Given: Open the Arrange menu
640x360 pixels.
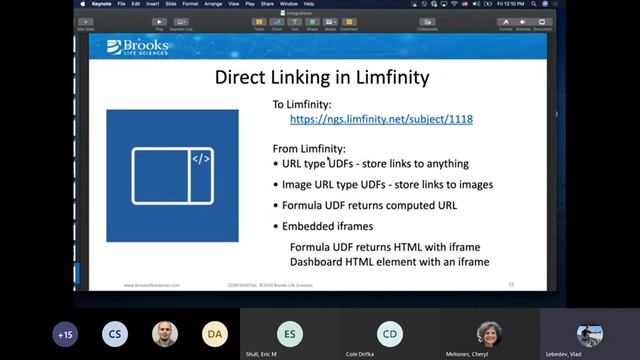Looking at the screenshot, I should pyautogui.click(x=213, y=4).
